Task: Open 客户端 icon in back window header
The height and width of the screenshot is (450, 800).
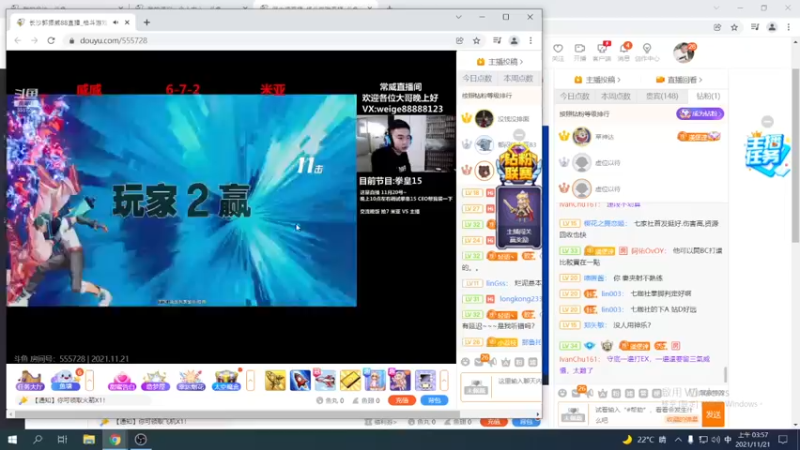Action: (602, 52)
